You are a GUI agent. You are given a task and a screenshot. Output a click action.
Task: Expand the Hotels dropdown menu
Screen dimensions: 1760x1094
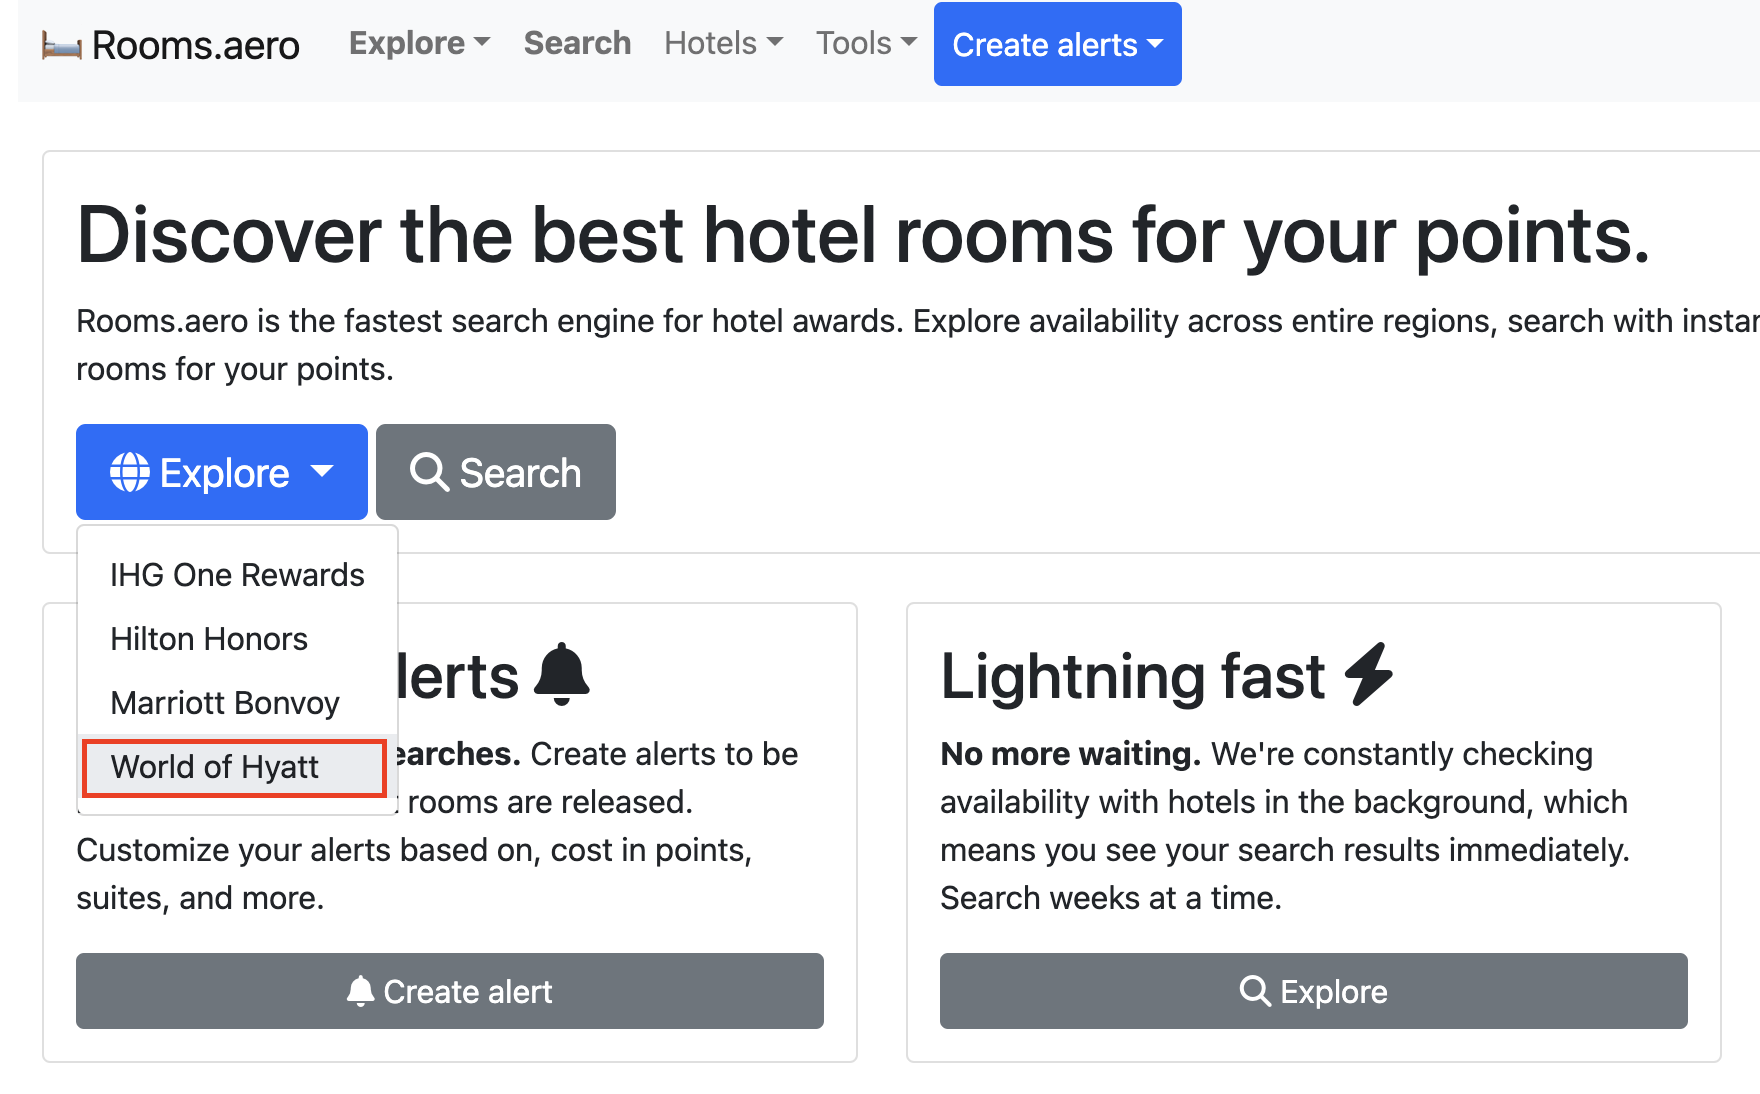pos(723,43)
